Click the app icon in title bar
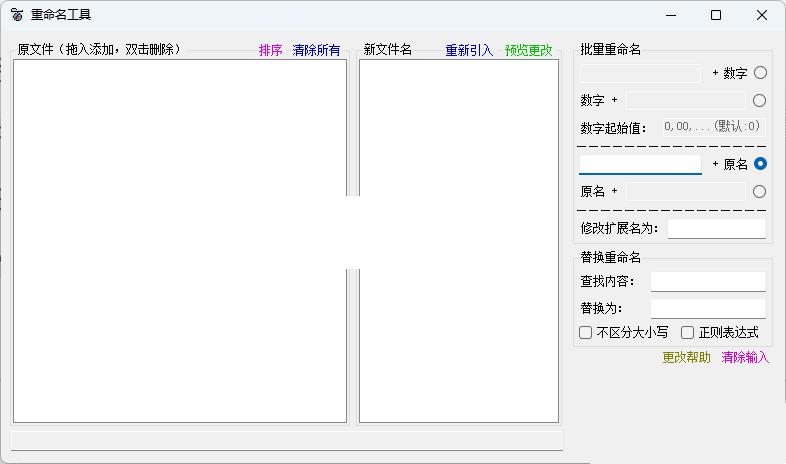Screen dimensions: 786x464 coord(17,15)
